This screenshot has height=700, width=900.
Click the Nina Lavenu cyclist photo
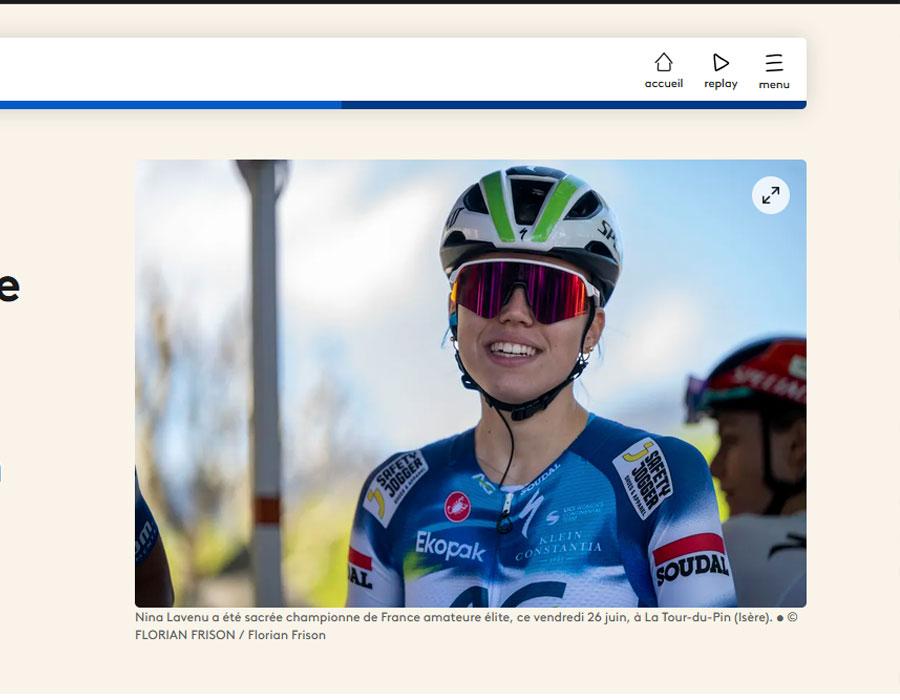(x=470, y=383)
